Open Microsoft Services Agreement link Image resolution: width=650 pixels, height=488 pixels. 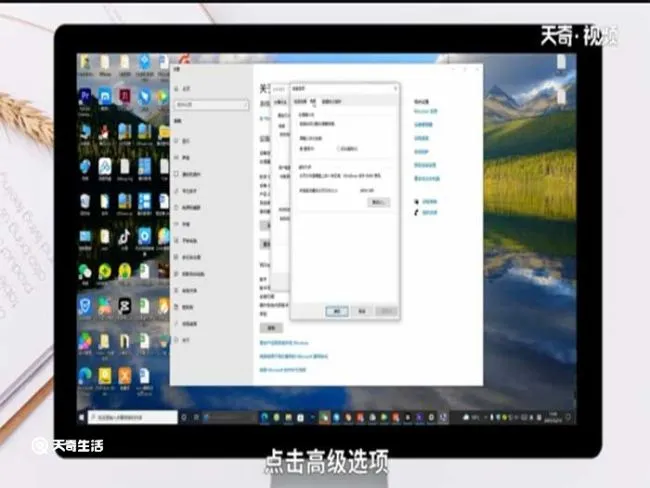pyautogui.click(x=294, y=356)
